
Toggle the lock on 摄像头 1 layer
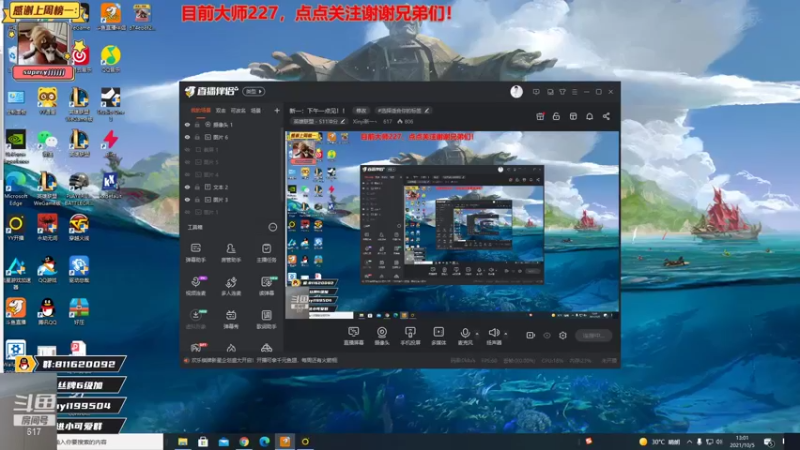click(x=197, y=124)
